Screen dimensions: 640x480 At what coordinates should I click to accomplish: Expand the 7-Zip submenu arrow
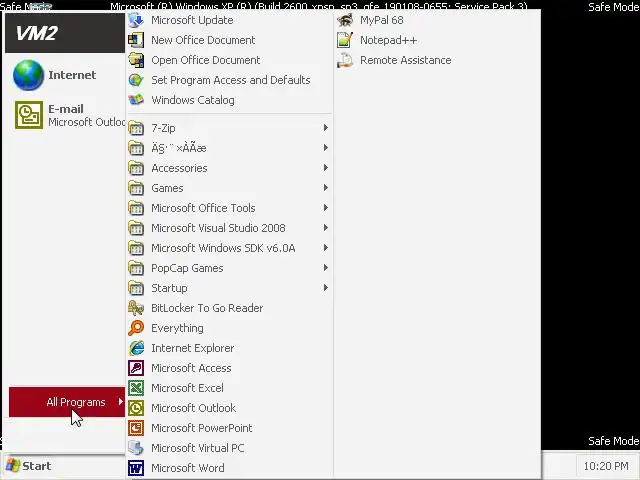click(x=325, y=128)
